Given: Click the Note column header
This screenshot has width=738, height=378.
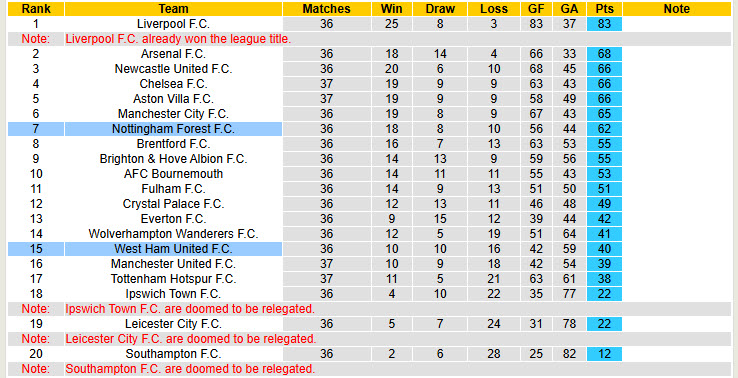Looking at the screenshot, I should pyautogui.click(x=677, y=9).
